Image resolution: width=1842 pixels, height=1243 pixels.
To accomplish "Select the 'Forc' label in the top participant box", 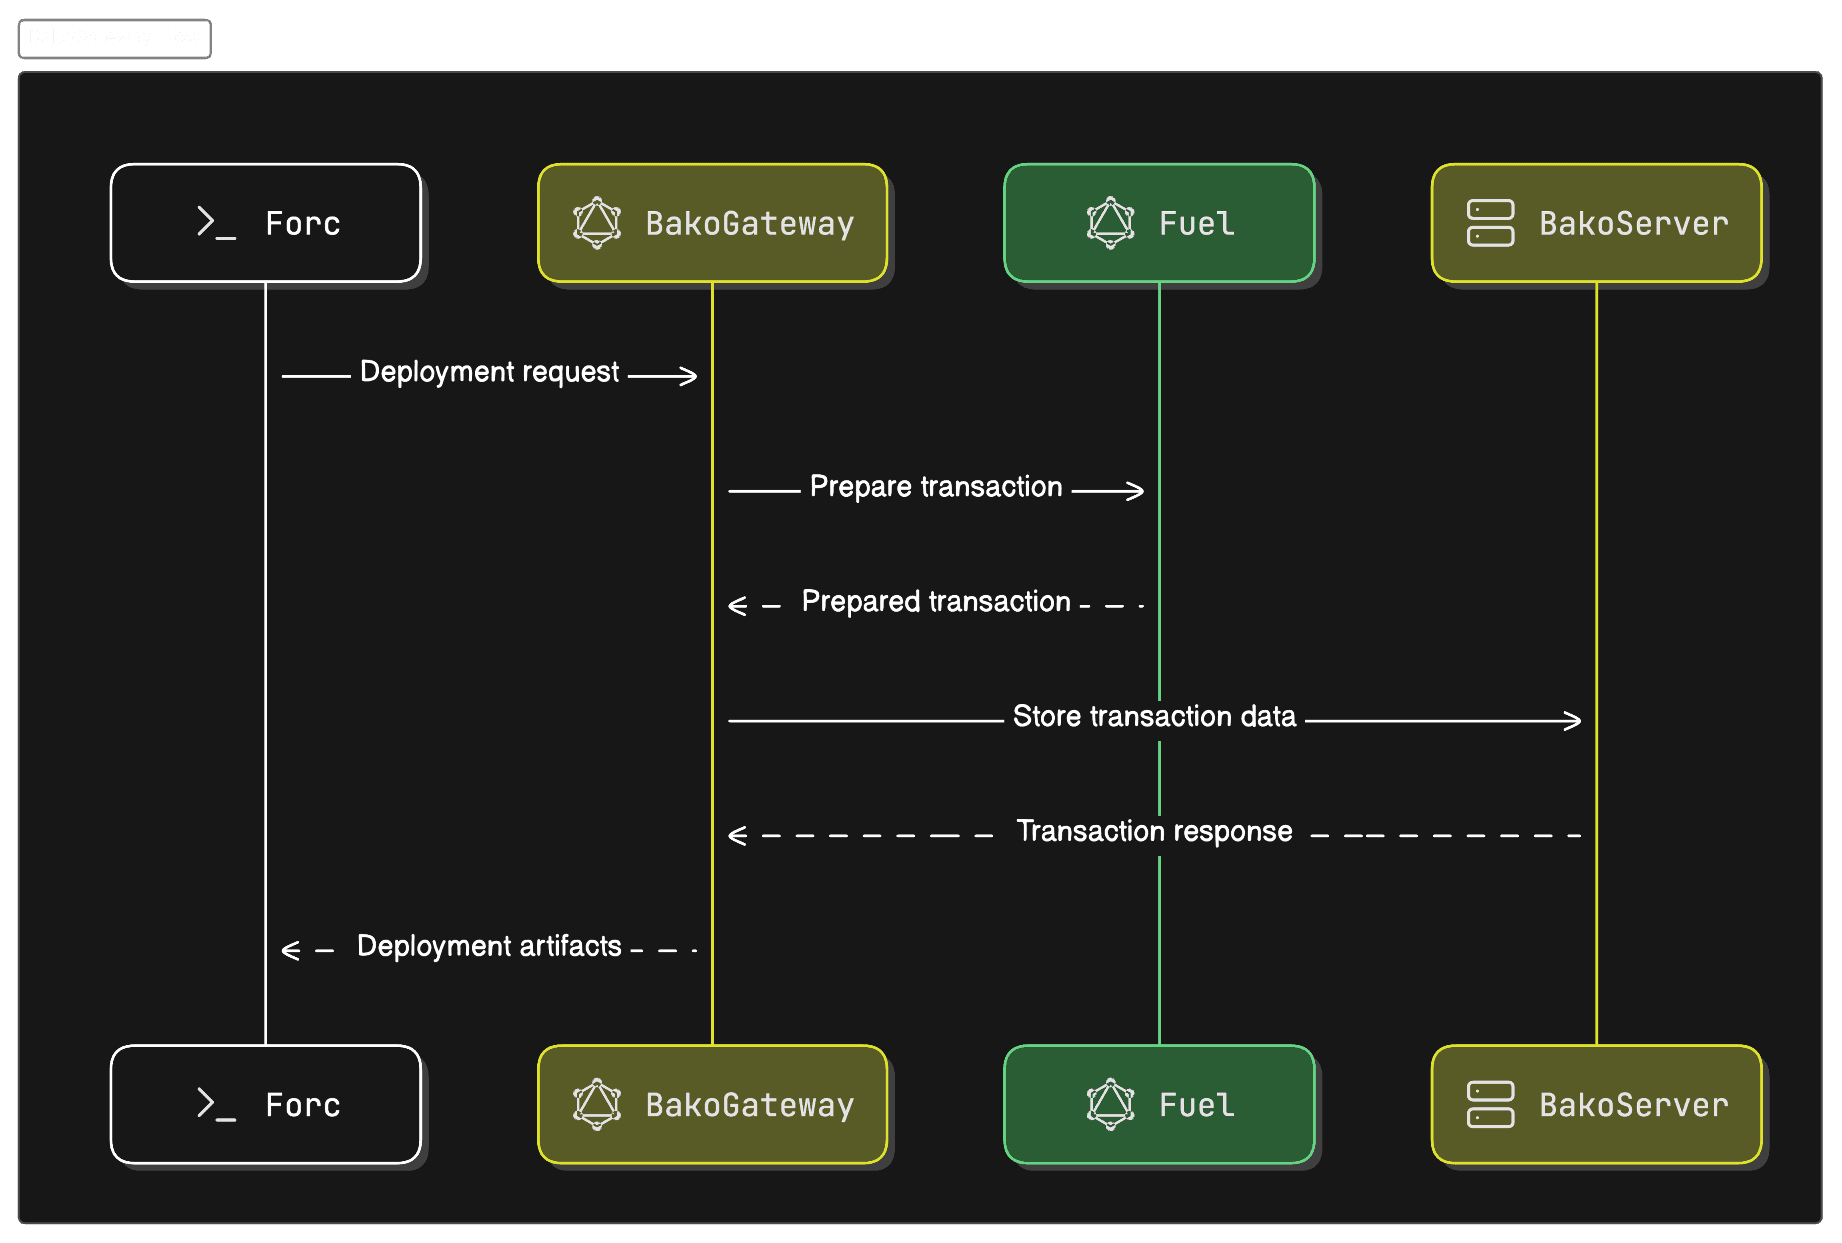I will [303, 223].
